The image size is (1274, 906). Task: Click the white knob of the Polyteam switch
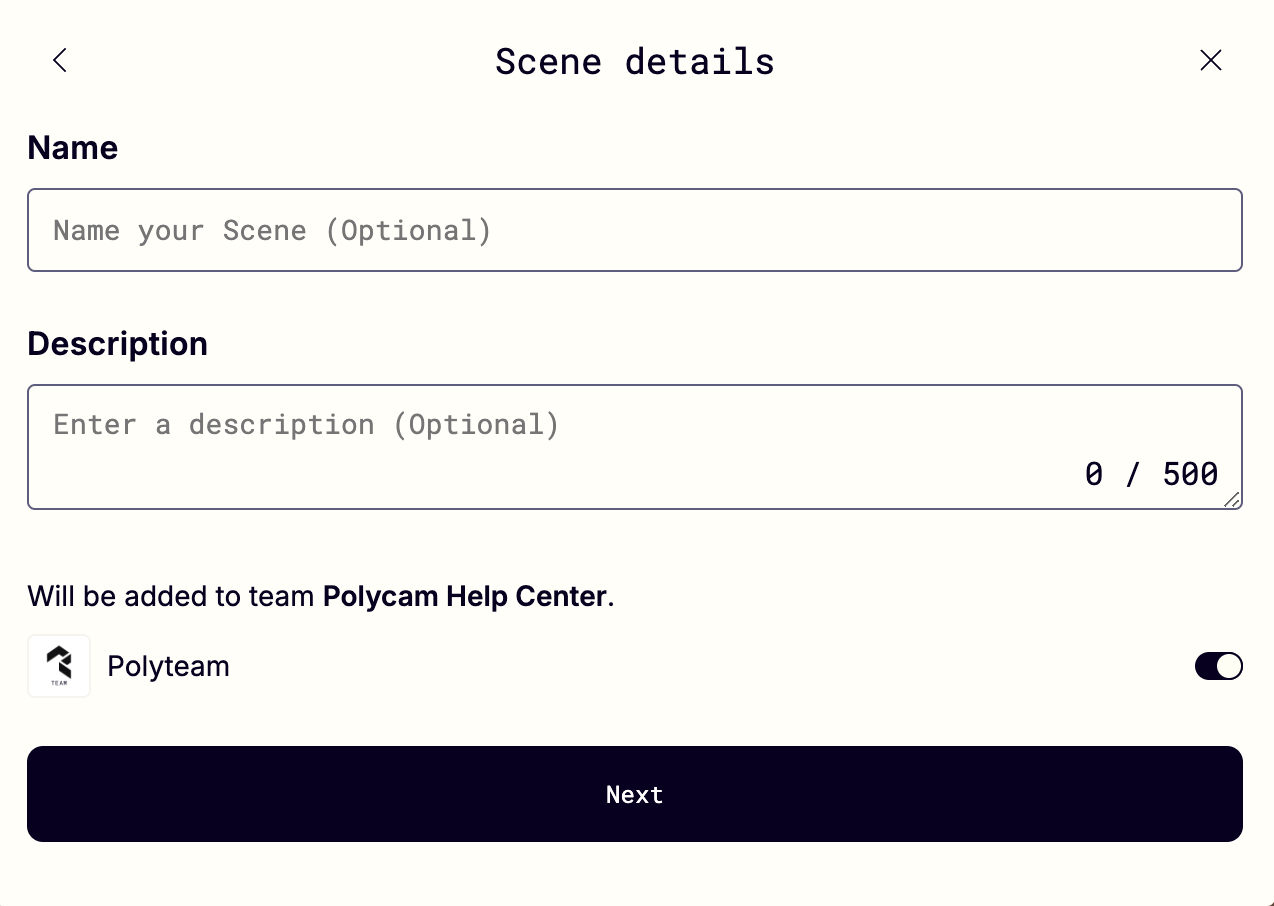[x=1229, y=666]
